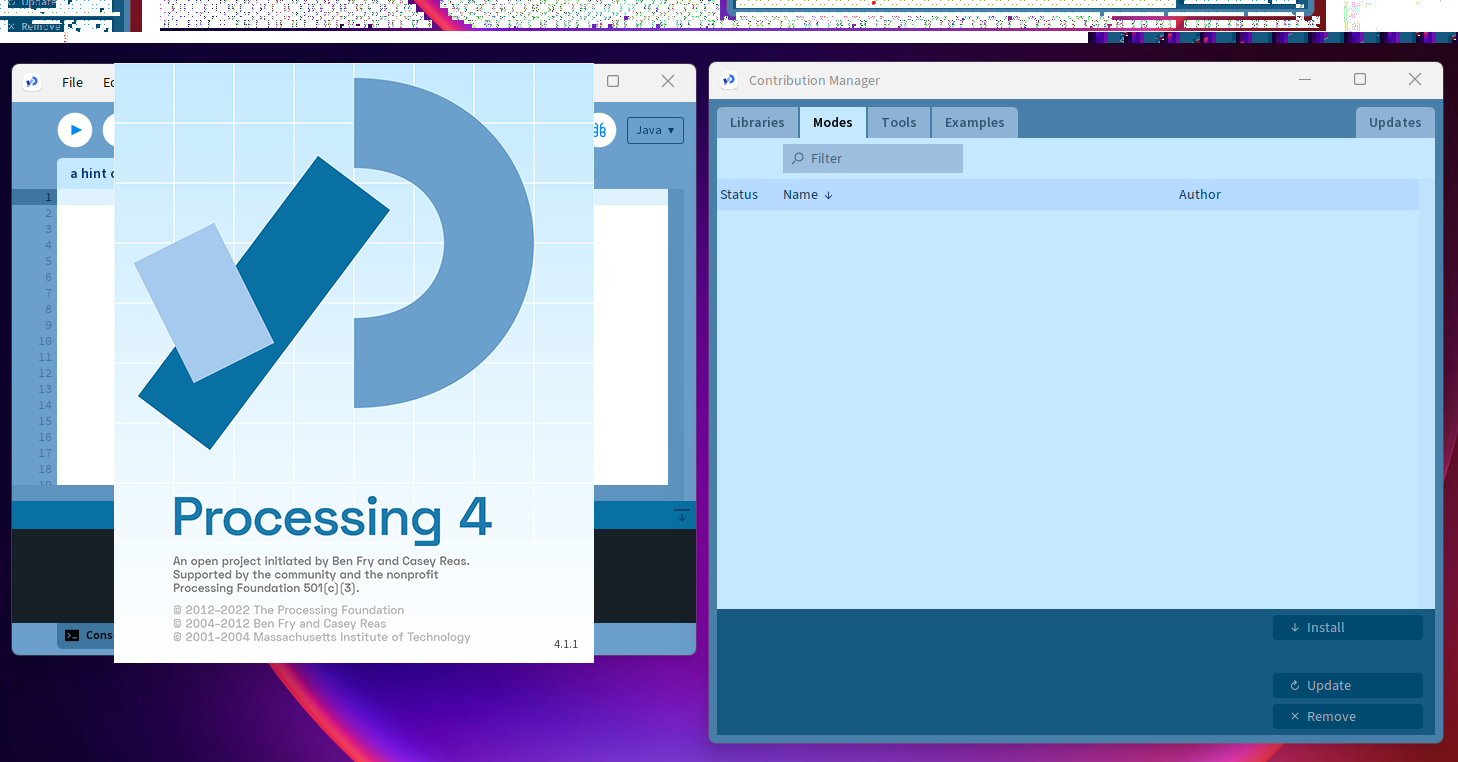
Task: Switch to the Tools tab
Action: coord(899,122)
